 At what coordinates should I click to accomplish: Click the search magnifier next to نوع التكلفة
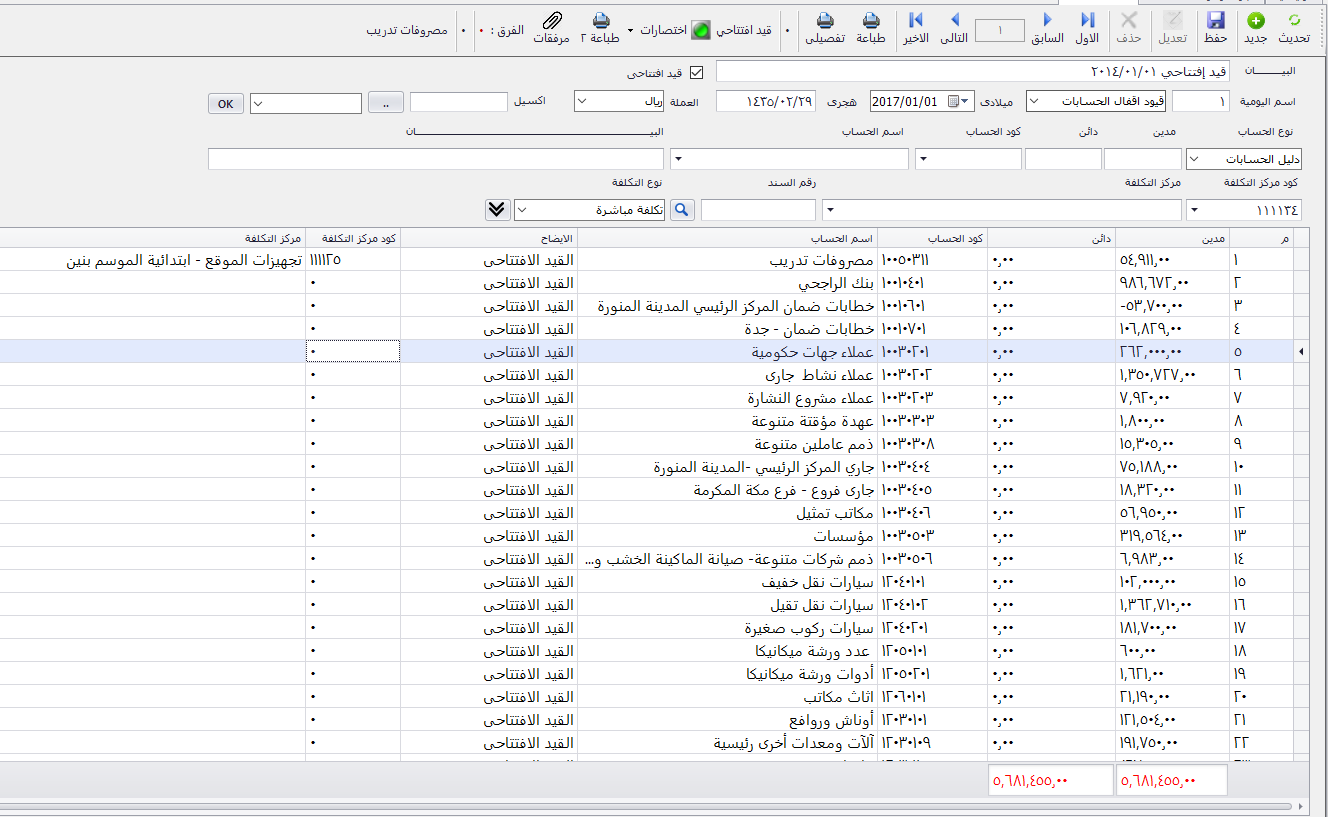point(682,210)
